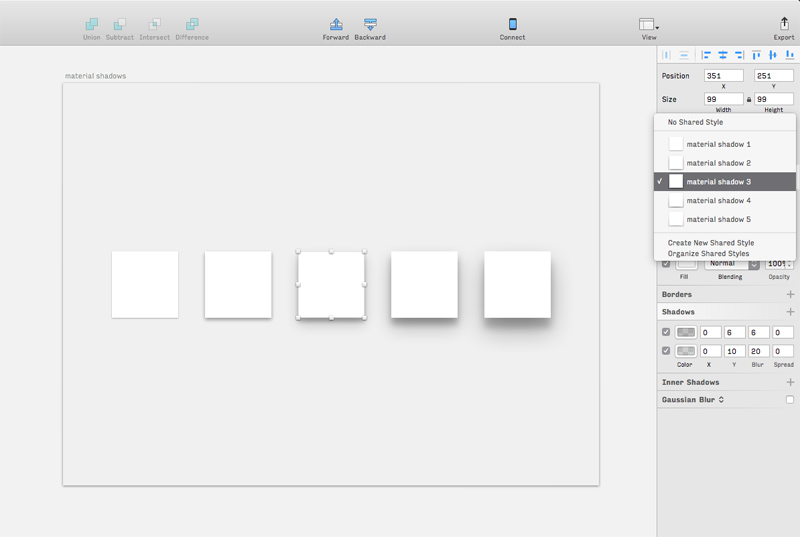Click the Position Y input field
The height and width of the screenshot is (537, 800).
click(x=774, y=75)
